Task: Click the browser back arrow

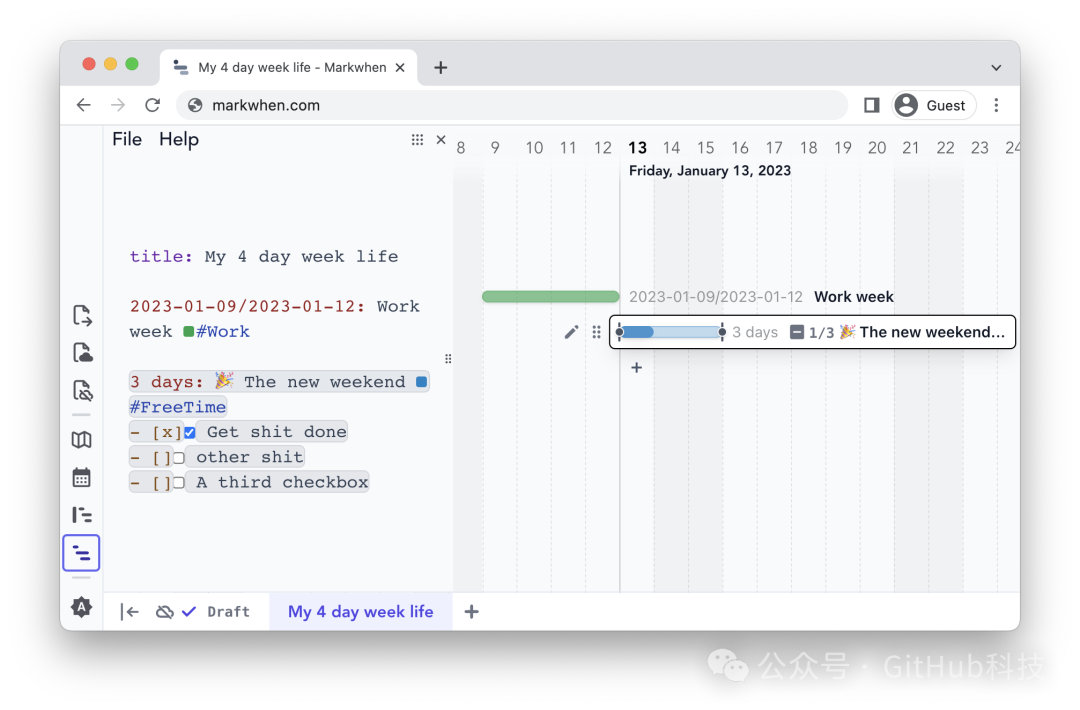Action: [83, 105]
